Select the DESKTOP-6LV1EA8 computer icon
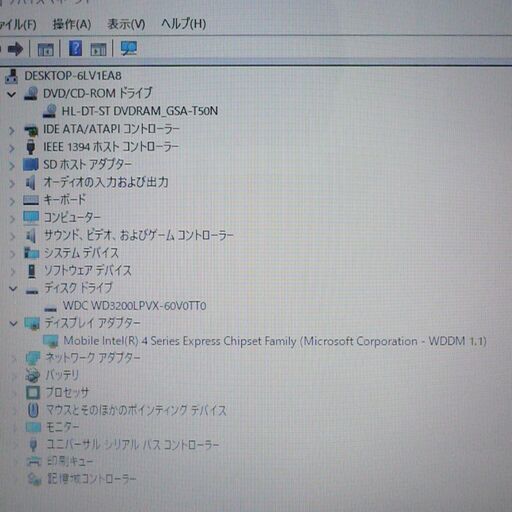The height and width of the screenshot is (512, 512). tap(11, 76)
